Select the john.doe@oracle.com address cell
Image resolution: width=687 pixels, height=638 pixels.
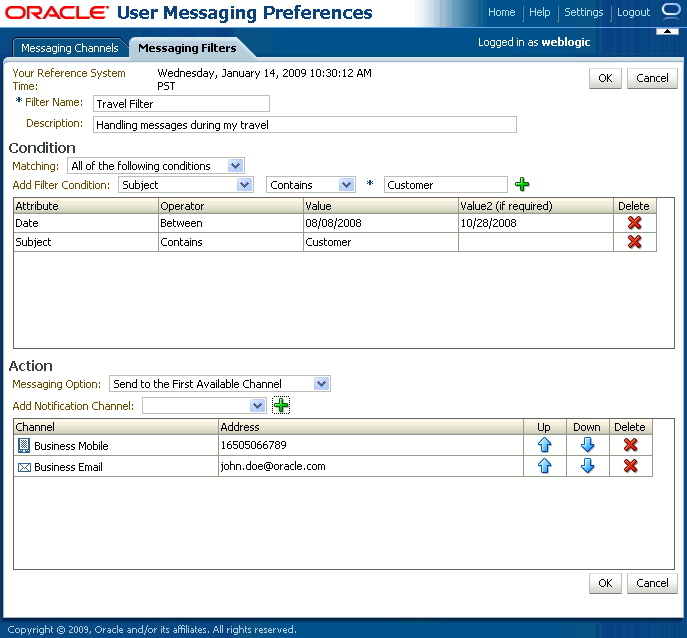pyautogui.click(x=371, y=466)
